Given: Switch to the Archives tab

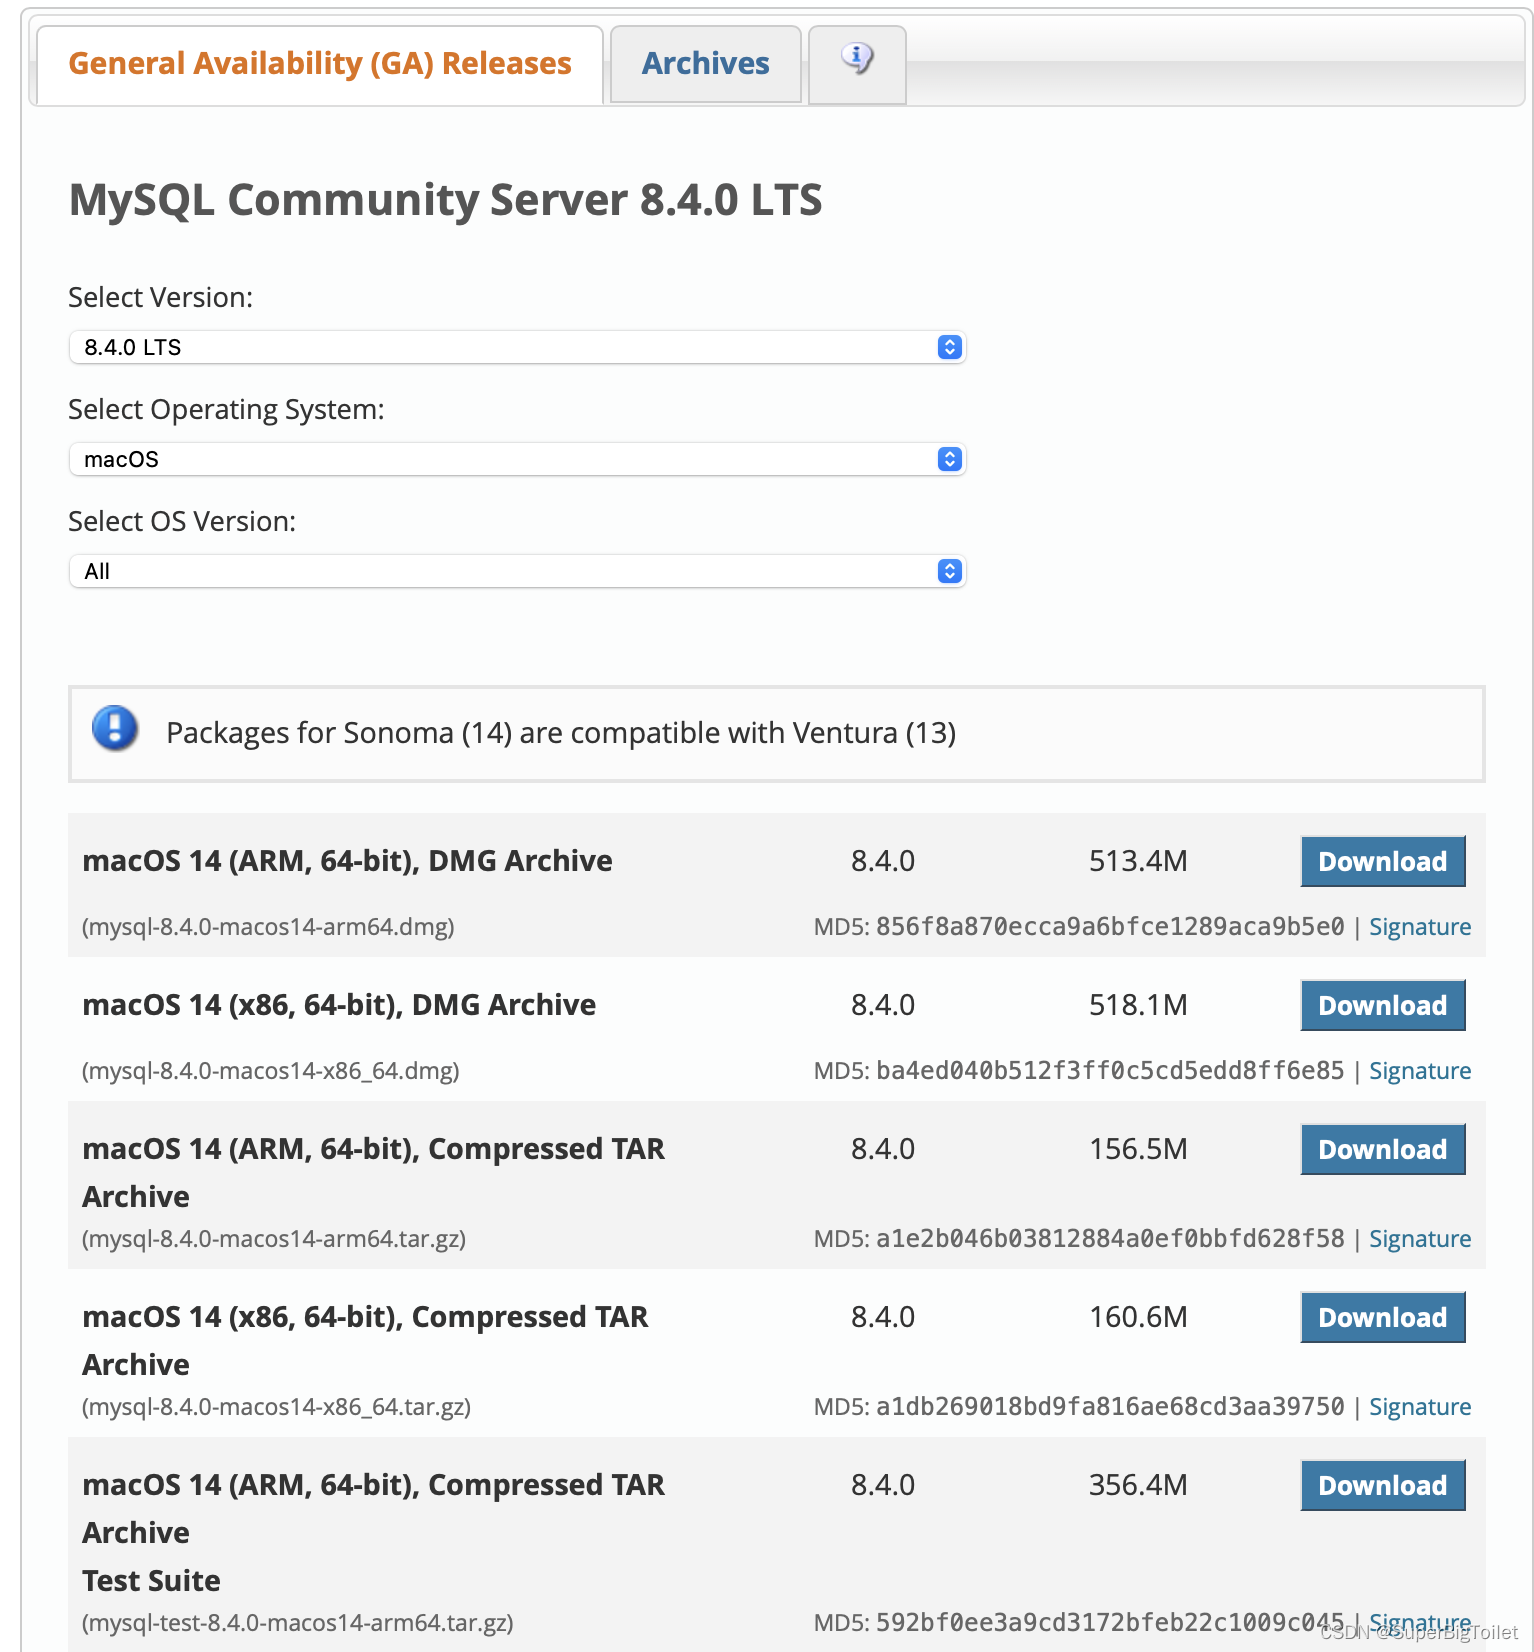Looking at the screenshot, I should tap(705, 64).
